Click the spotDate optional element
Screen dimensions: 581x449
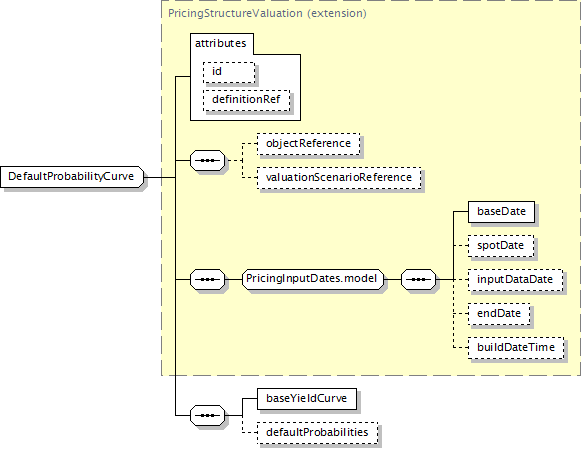point(501,246)
